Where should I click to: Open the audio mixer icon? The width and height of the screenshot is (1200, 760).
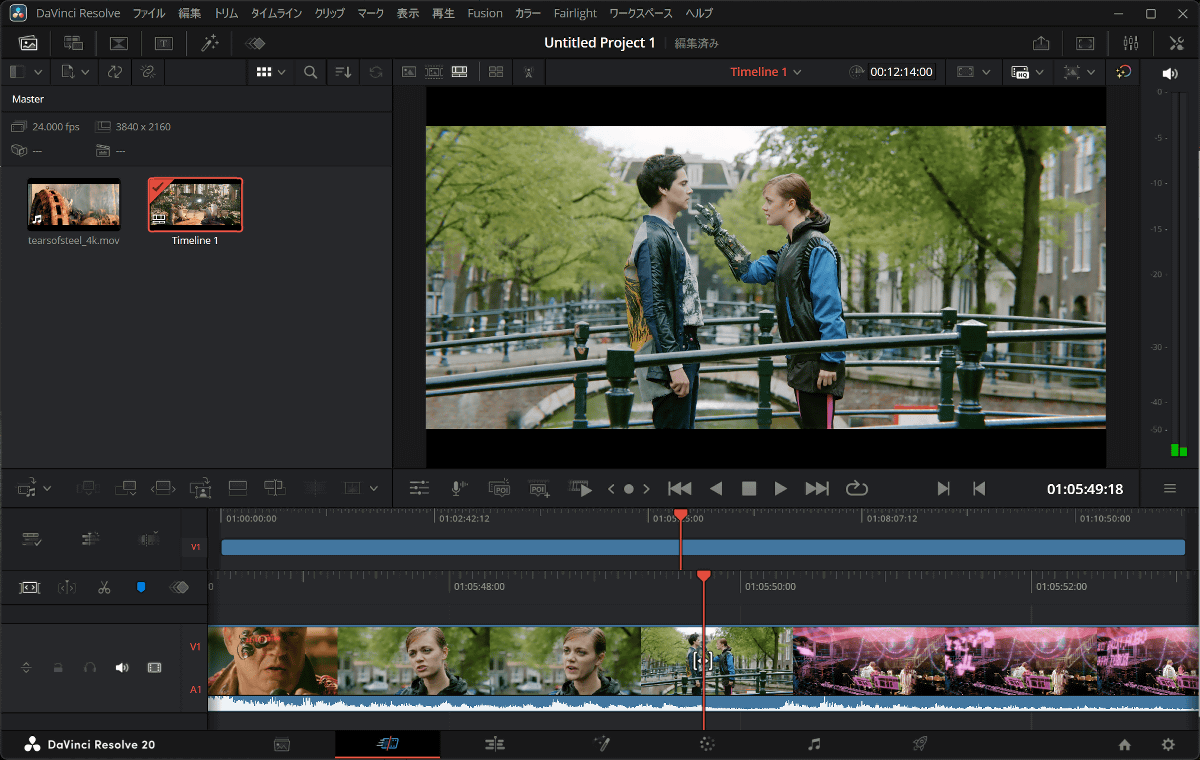point(1131,43)
